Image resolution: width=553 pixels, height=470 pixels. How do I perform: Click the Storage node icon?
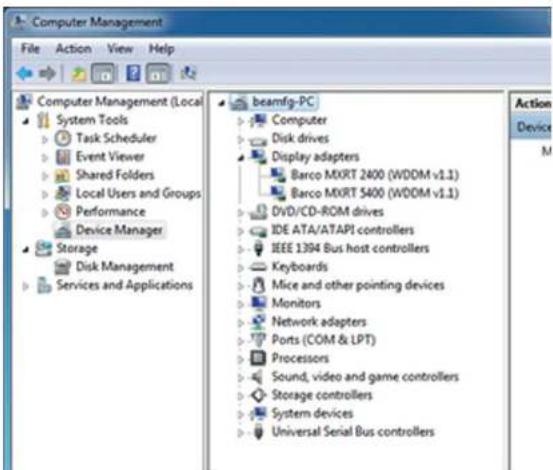click(x=44, y=248)
